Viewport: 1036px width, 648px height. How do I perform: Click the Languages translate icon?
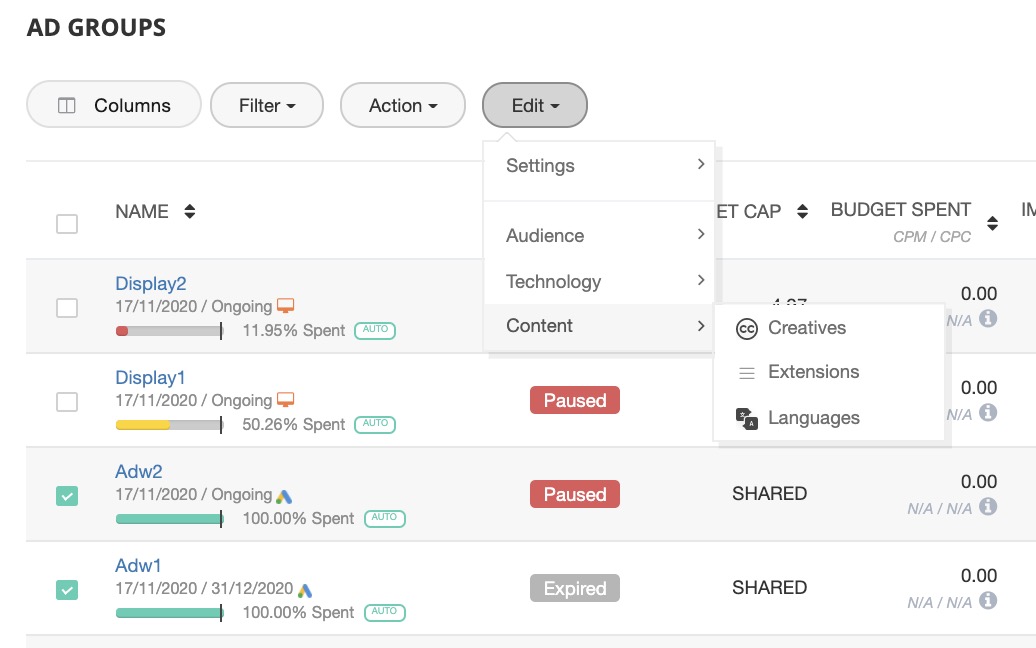click(746, 419)
